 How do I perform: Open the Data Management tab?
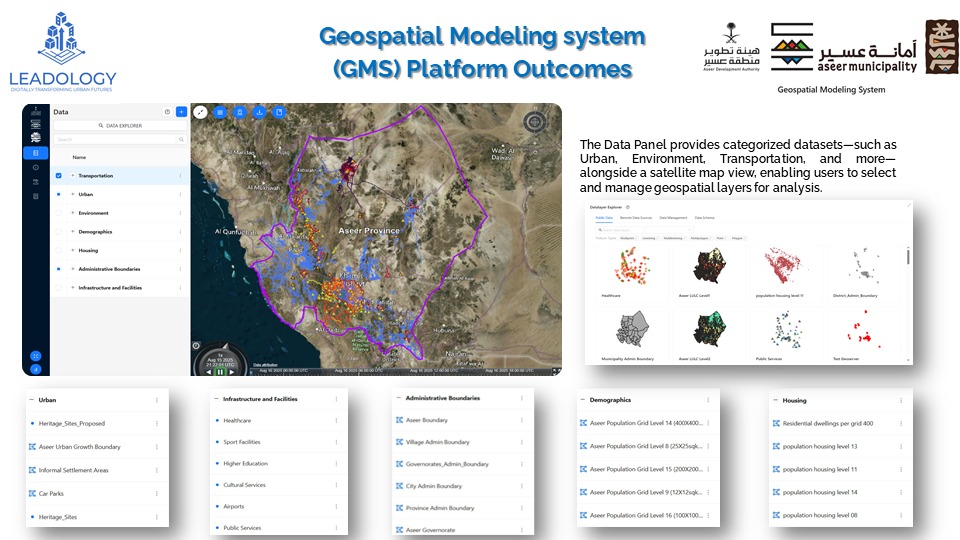(x=673, y=217)
